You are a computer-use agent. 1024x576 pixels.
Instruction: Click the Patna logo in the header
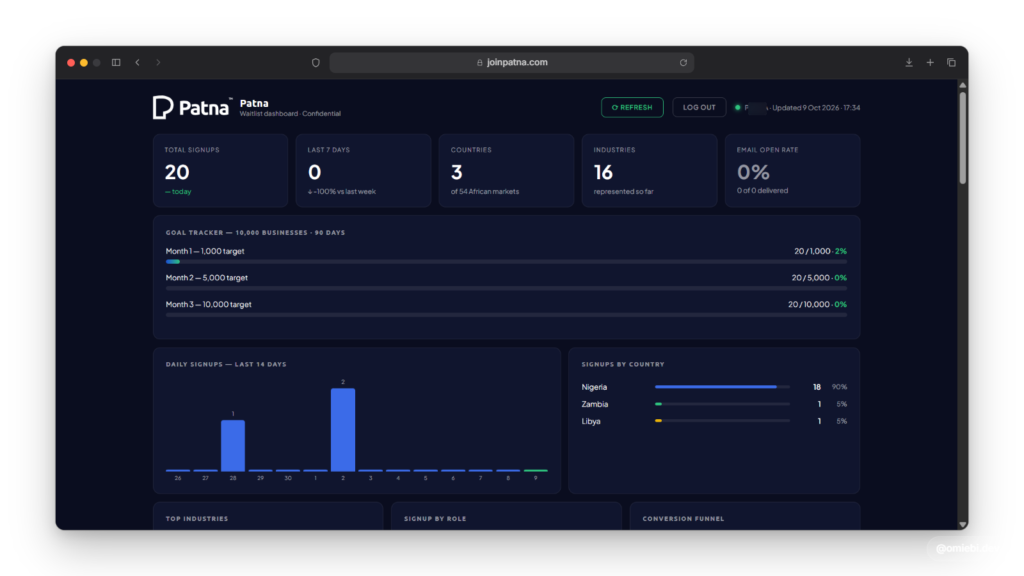[192, 108]
